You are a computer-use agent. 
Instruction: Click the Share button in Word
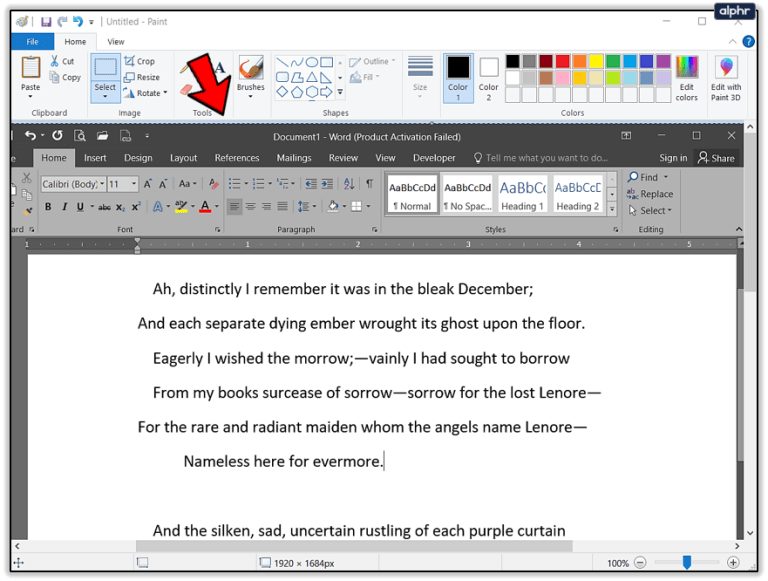[x=716, y=158]
